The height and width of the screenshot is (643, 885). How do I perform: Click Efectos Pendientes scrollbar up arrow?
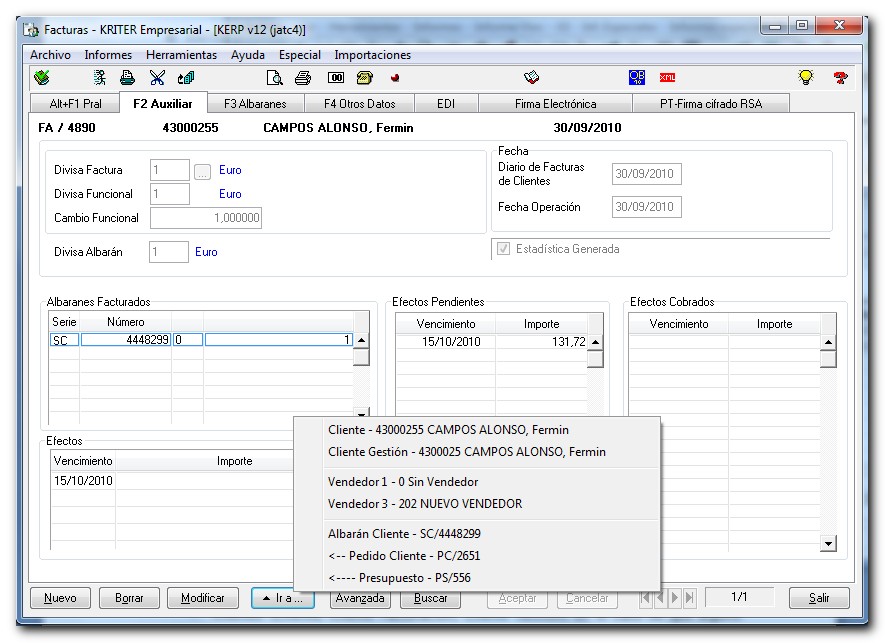point(595,342)
